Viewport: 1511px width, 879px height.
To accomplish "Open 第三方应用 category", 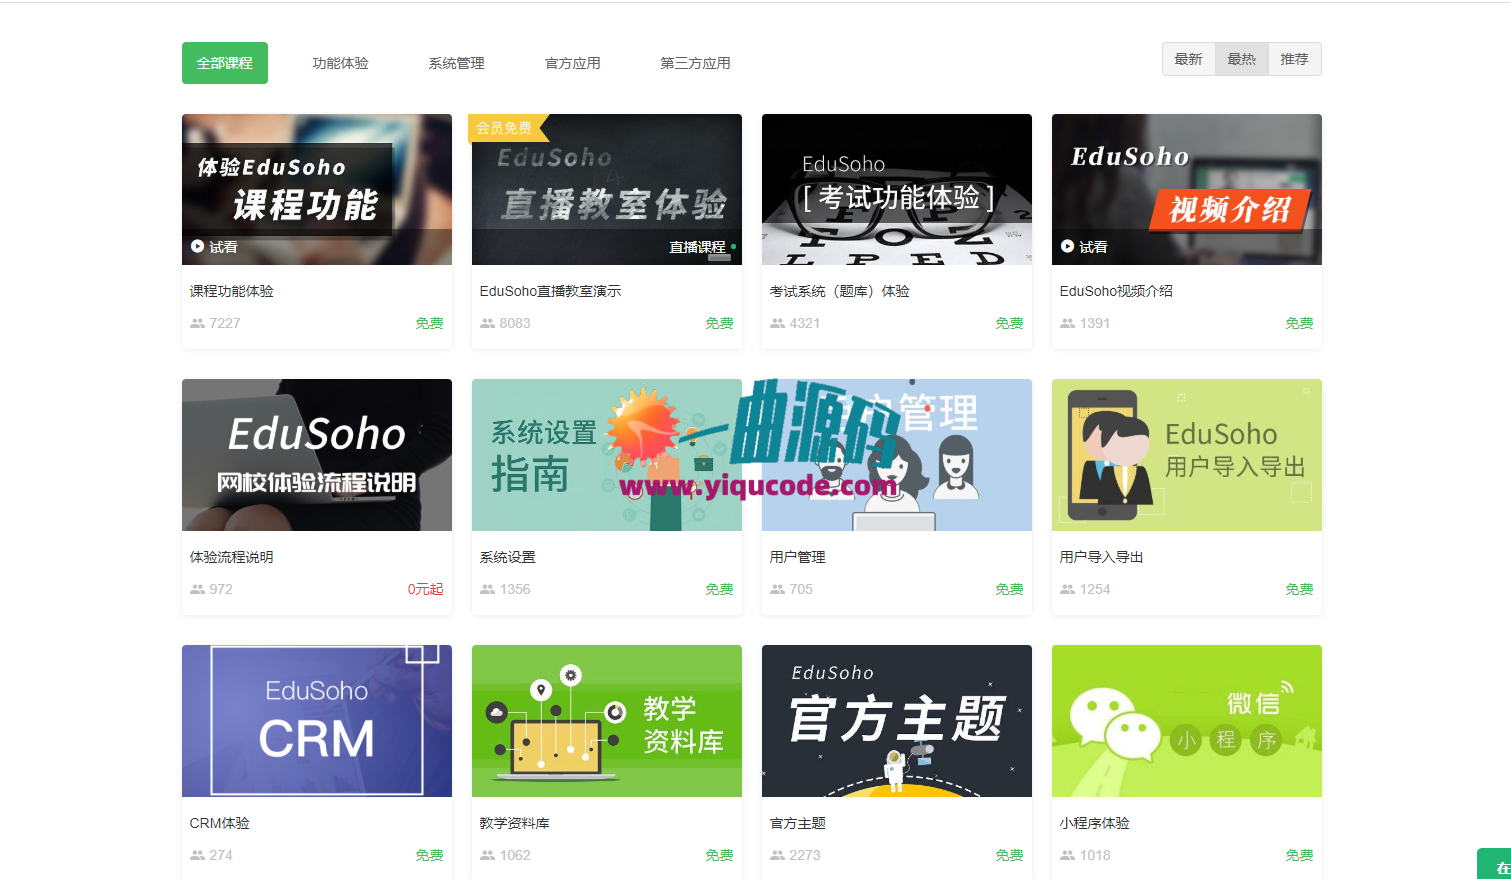I will pos(695,63).
